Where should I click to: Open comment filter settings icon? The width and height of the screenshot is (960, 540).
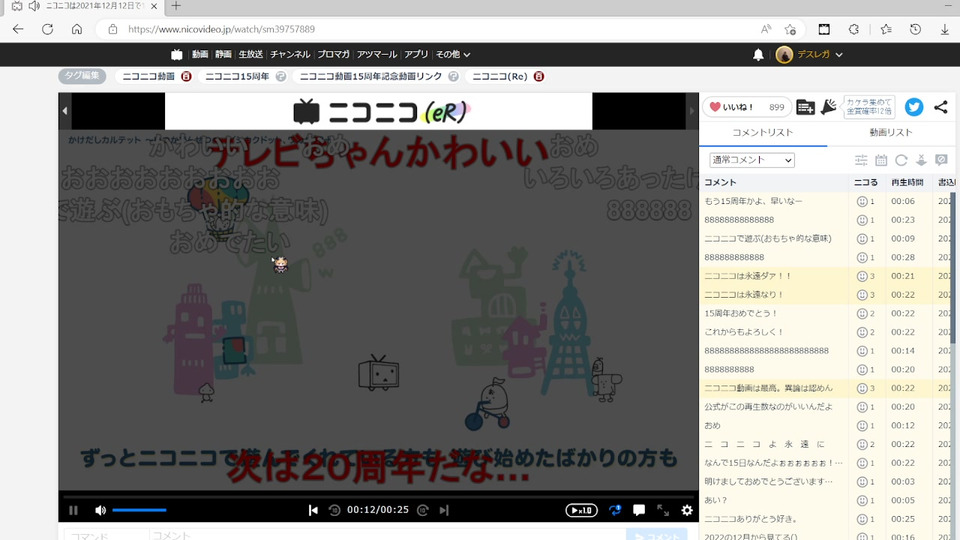click(861, 160)
